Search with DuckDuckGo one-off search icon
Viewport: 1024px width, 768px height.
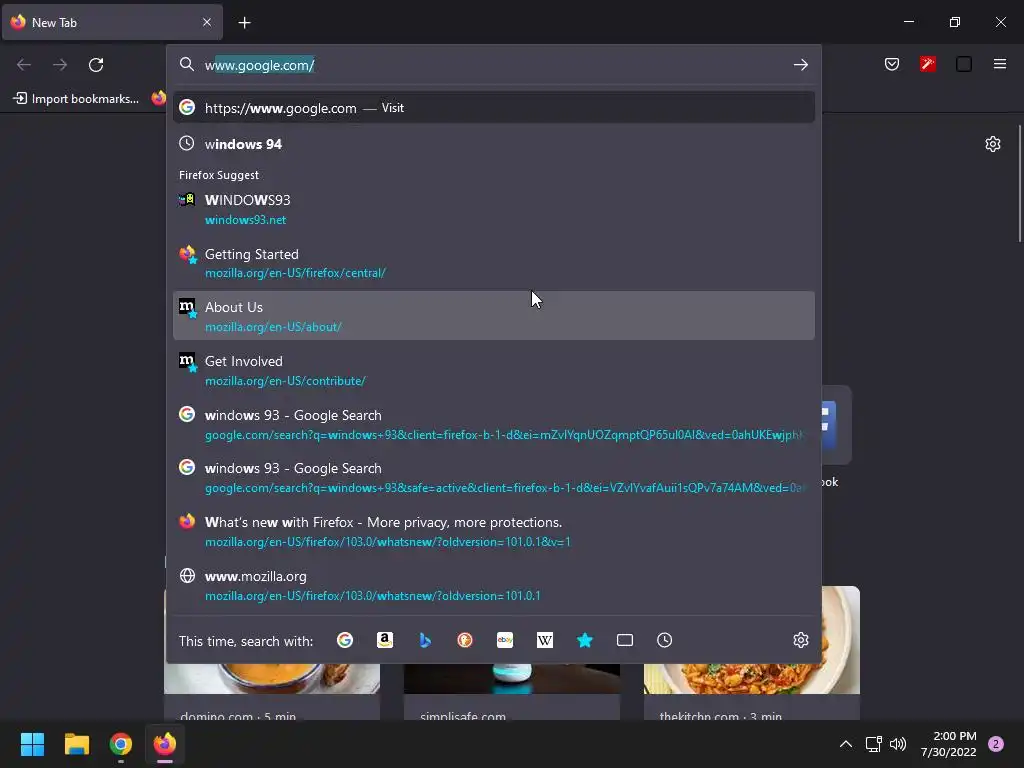(465, 641)
